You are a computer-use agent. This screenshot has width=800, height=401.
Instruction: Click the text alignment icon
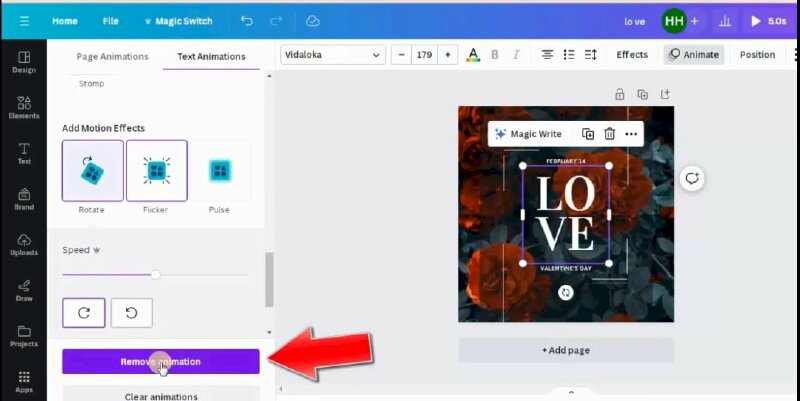tap(547, 54)
